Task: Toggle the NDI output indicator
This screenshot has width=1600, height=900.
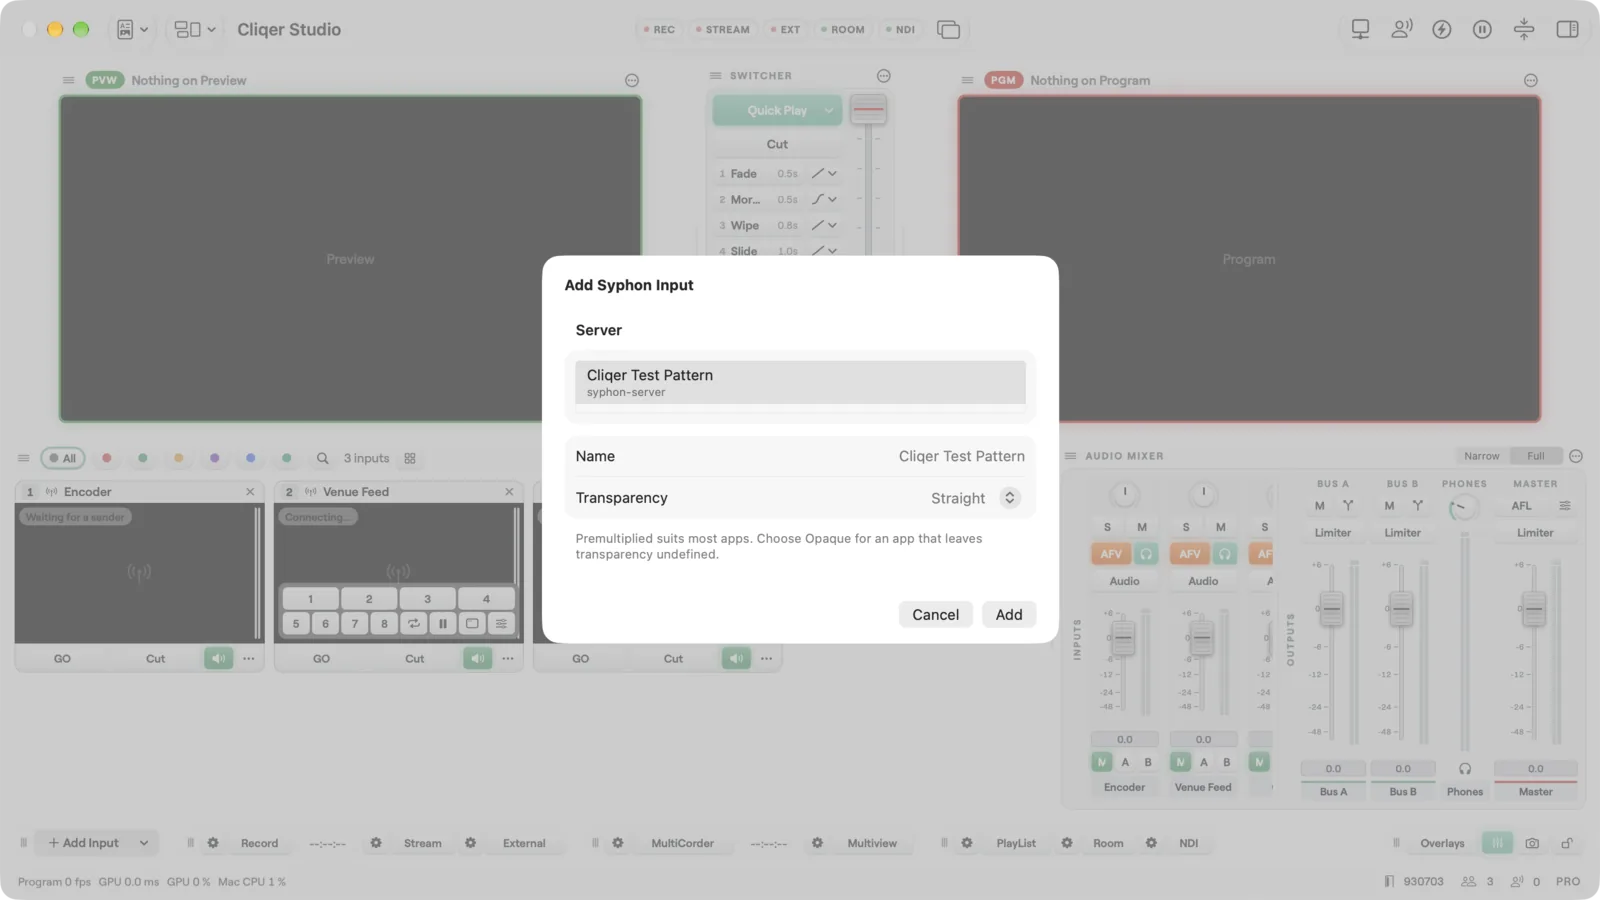Action: pyautogui.click(x=901, y=30)
